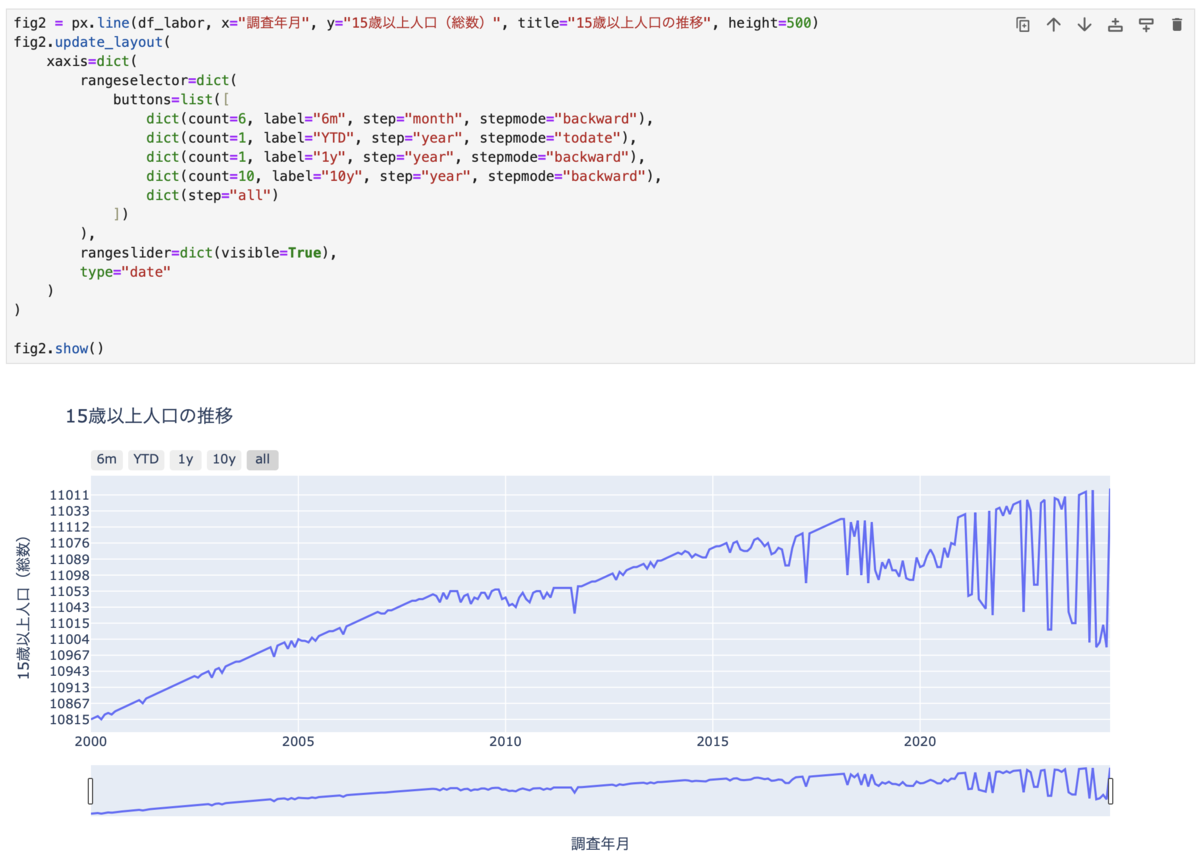Select the 10y range button
The height and width of the screenshot is (862, 1200).
(224, 460)
